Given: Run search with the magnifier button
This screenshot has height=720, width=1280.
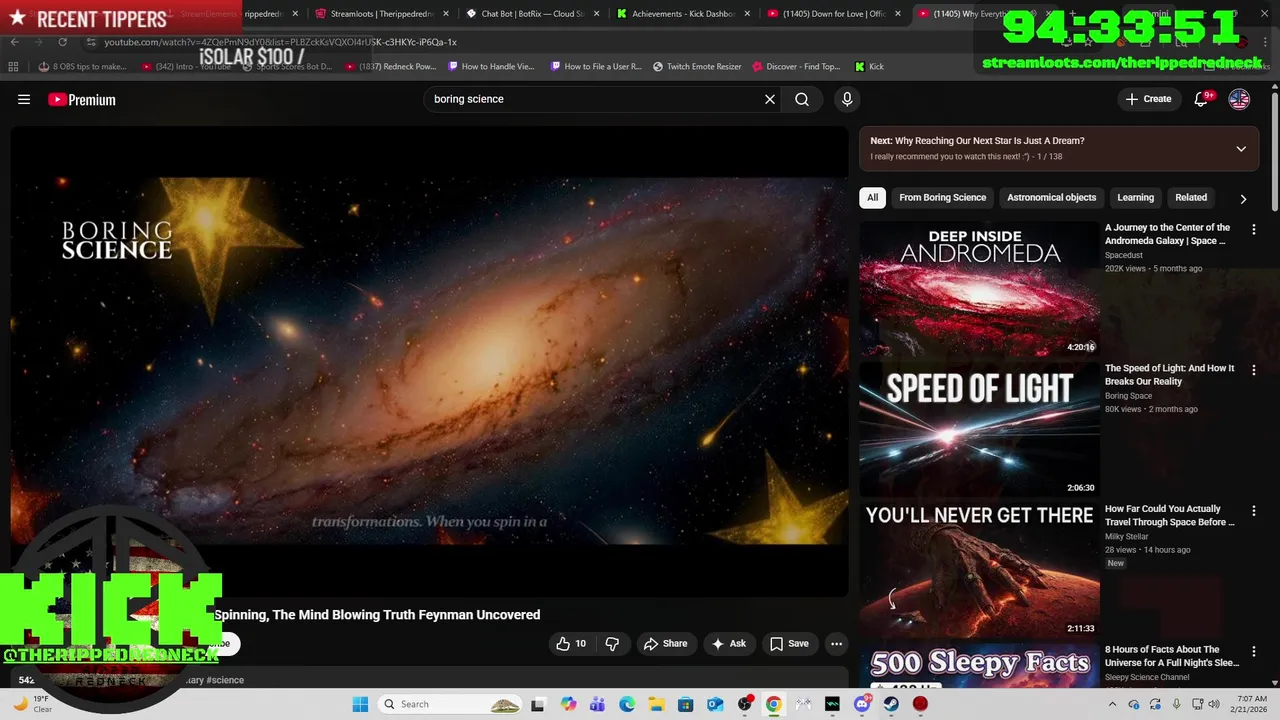Looking at the screenshot, I should point(802,99).
